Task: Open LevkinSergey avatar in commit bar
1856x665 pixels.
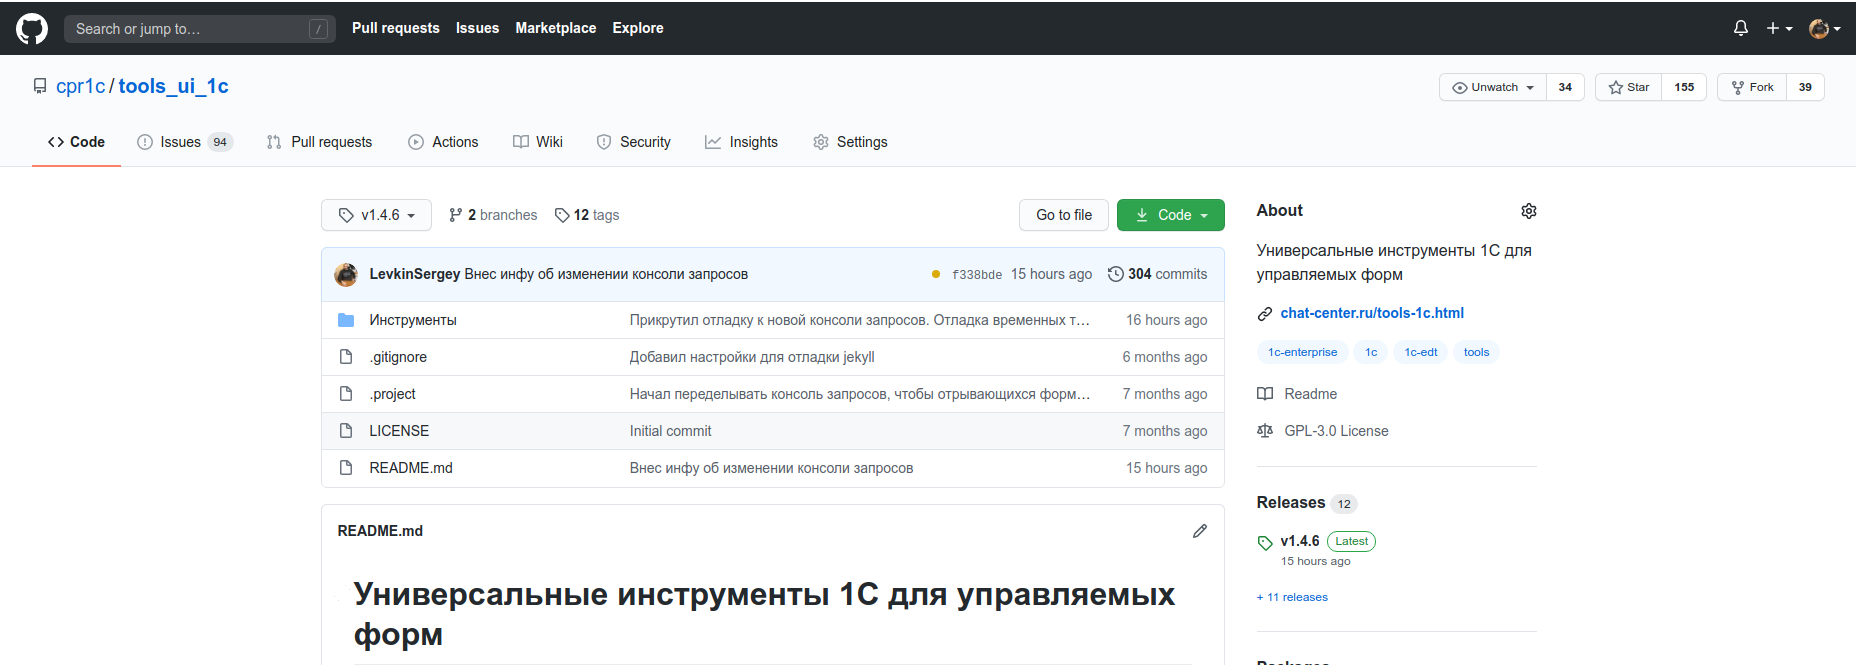Action: pyautogui.click(x=346, y=274)
